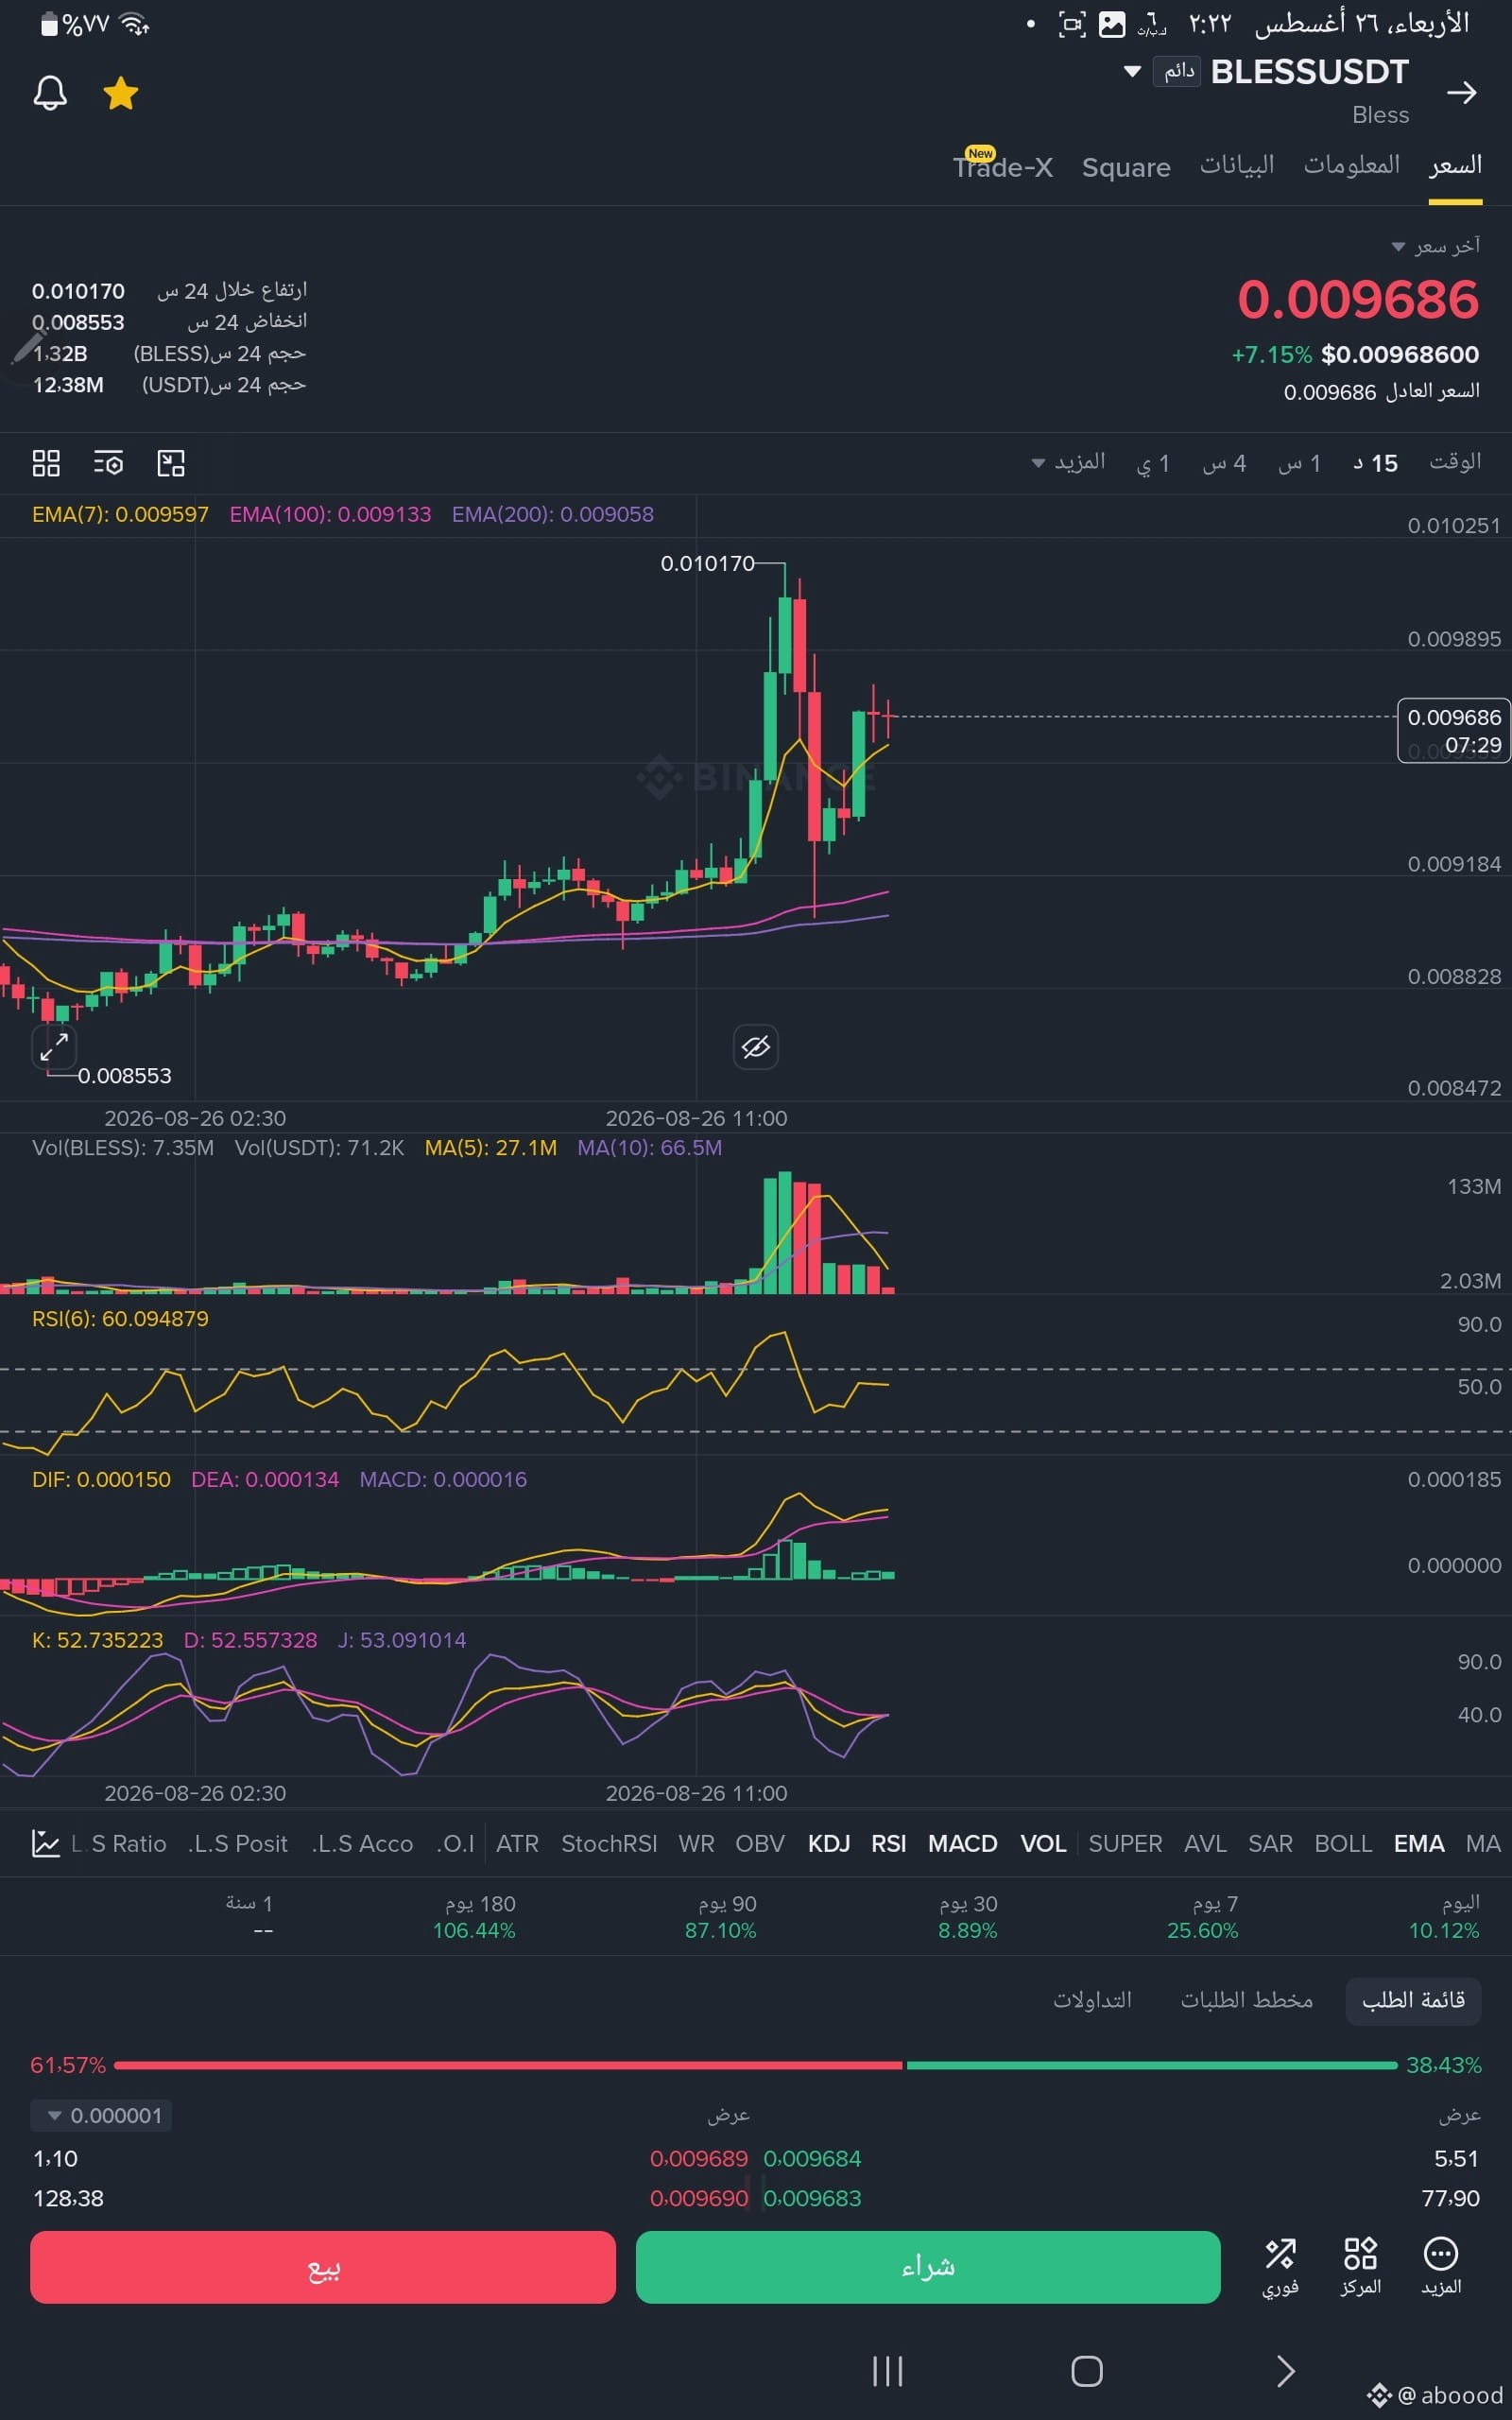Tap the green 38.43% buy ratio bar
The width and height of the screenshot is (1512, 2420).
[x=1152, y=2065]
